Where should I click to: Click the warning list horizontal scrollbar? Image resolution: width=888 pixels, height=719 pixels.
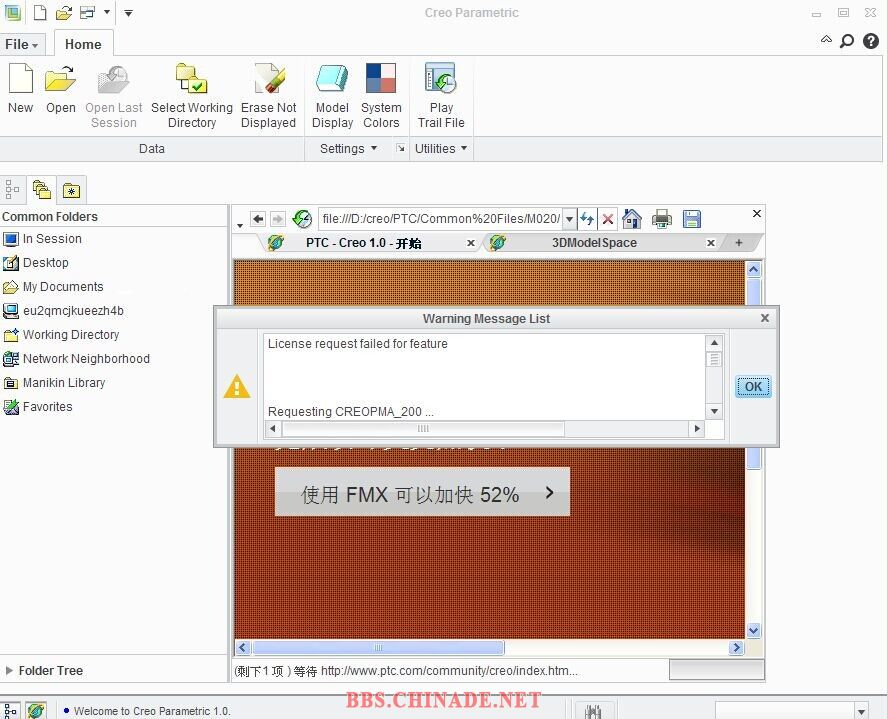[x=423, y=429]
